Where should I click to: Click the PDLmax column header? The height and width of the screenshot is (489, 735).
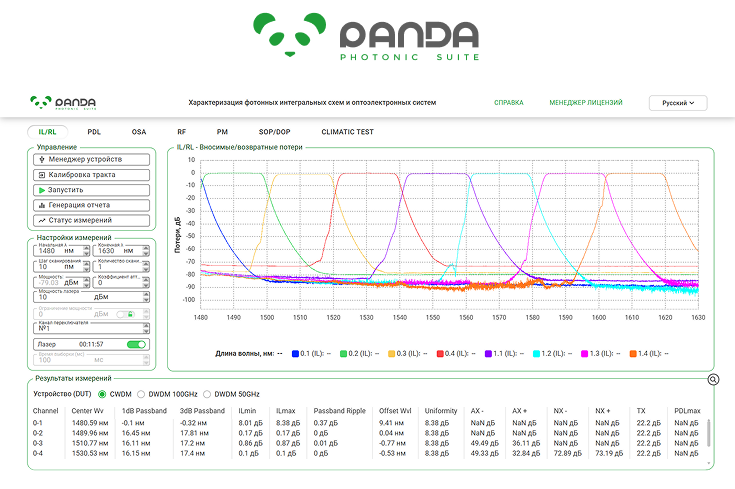click(687, 411)
